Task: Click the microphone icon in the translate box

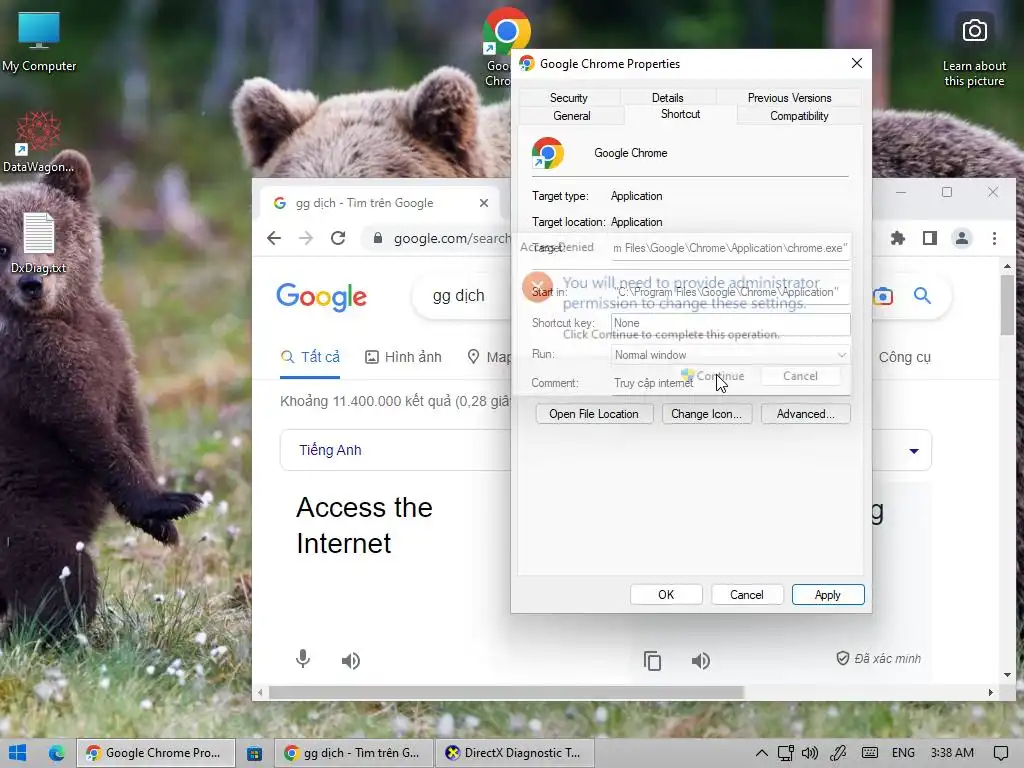Action: point(302,659)
